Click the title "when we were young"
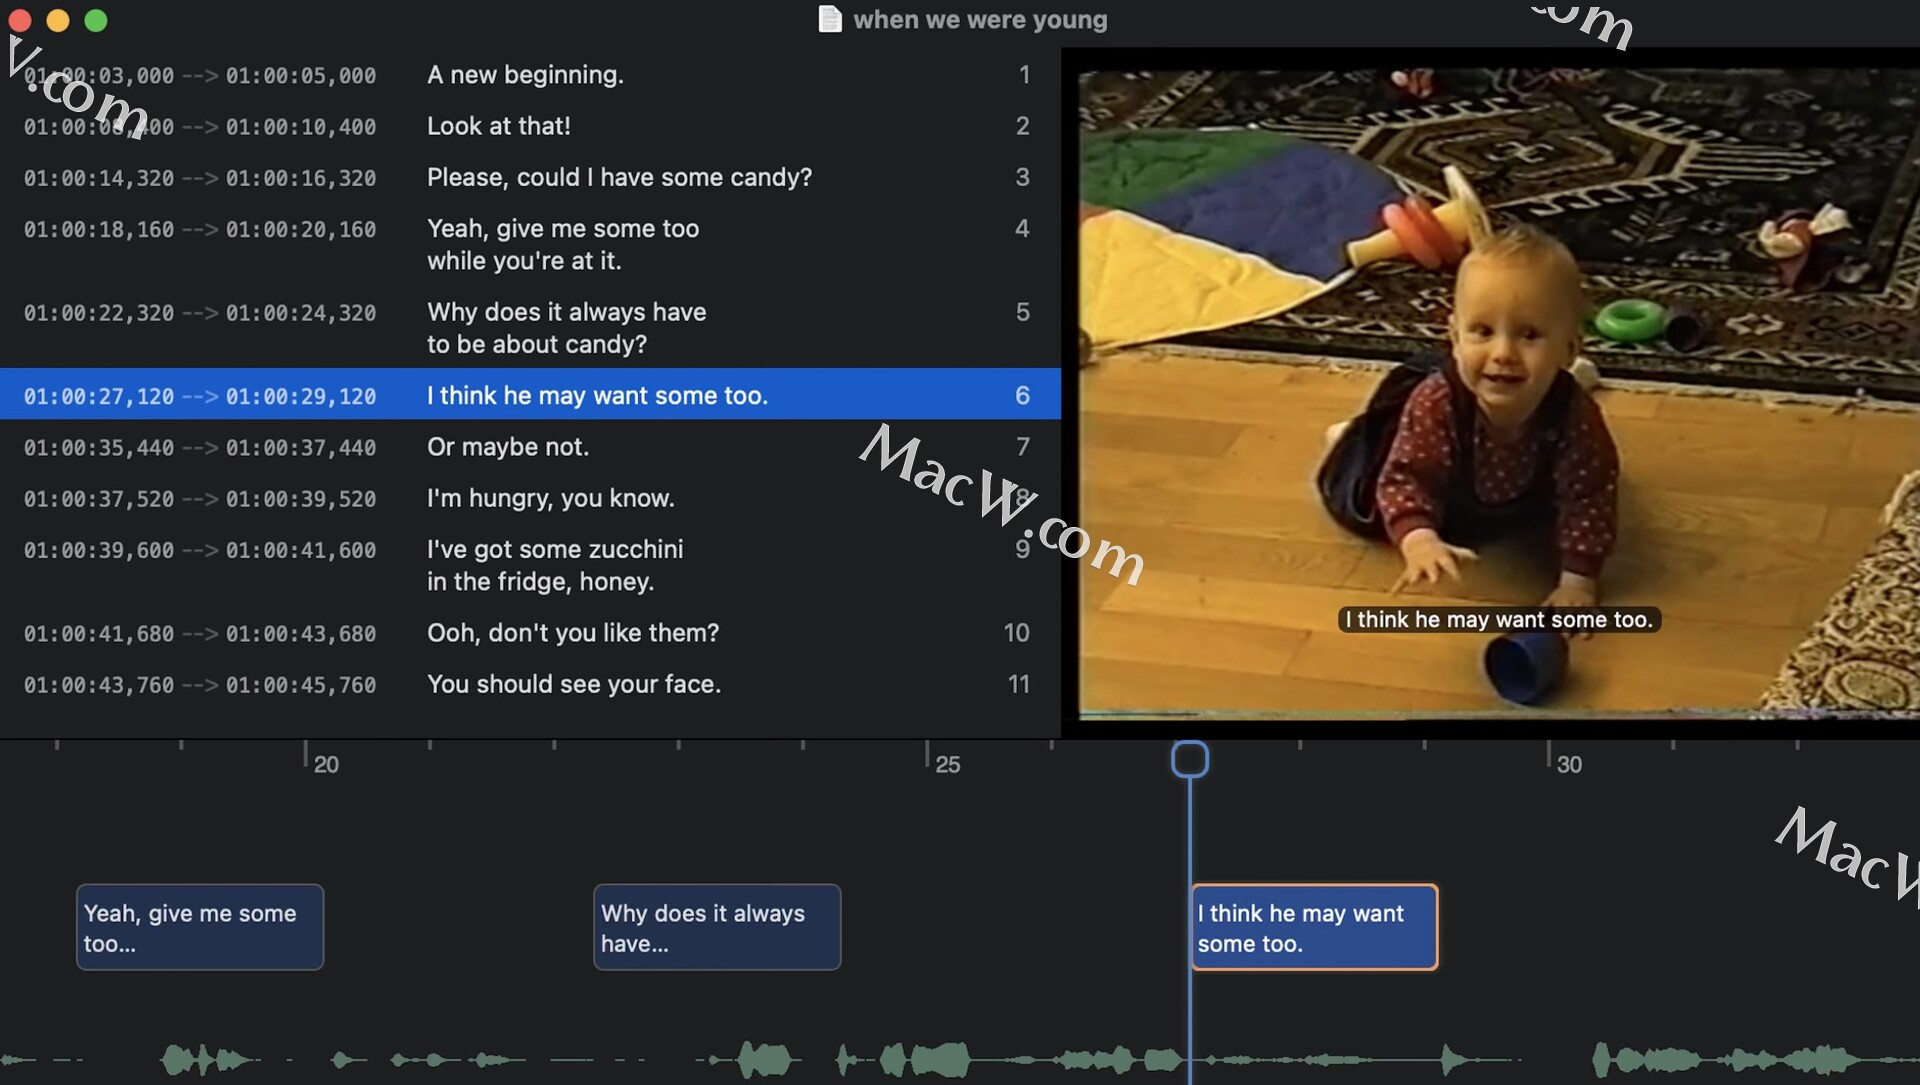 pos(980,19)
